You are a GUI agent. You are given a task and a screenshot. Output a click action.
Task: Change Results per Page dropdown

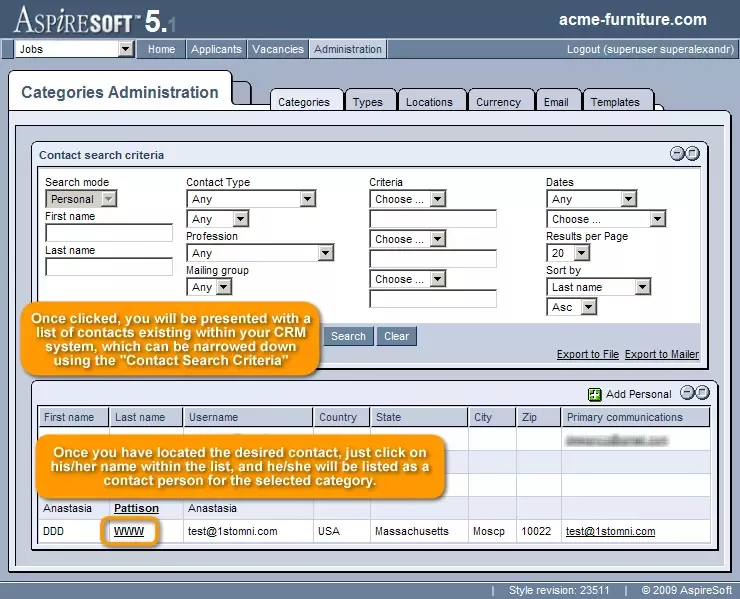(568, 253)
